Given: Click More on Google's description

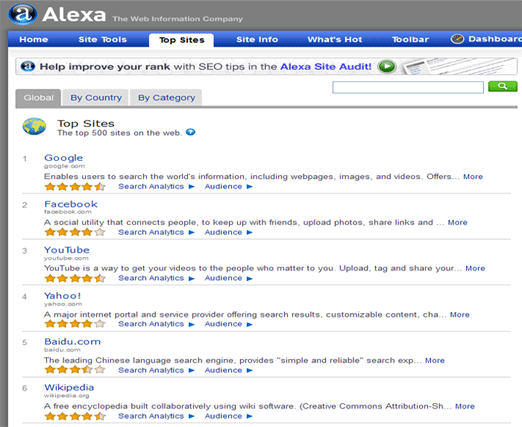Looking at the screenshot, I should pyautogui.click(x=473, y=176).
